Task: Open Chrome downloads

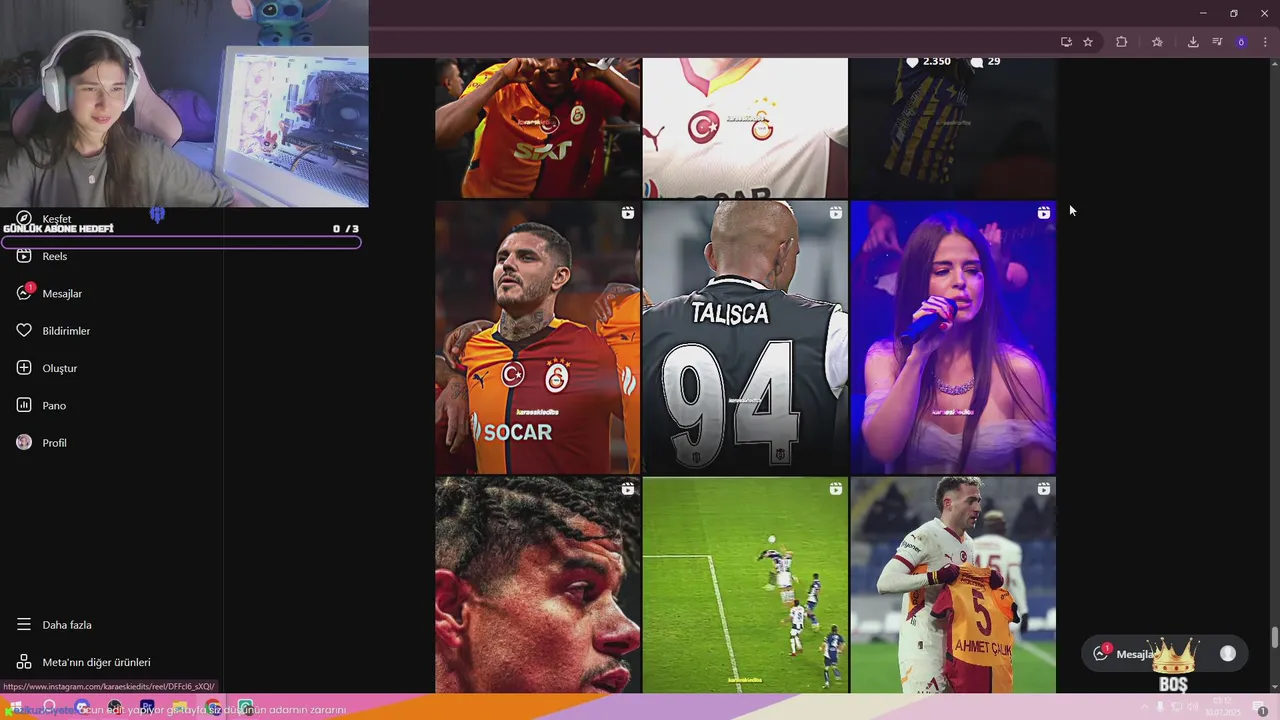Action: 1193,42
